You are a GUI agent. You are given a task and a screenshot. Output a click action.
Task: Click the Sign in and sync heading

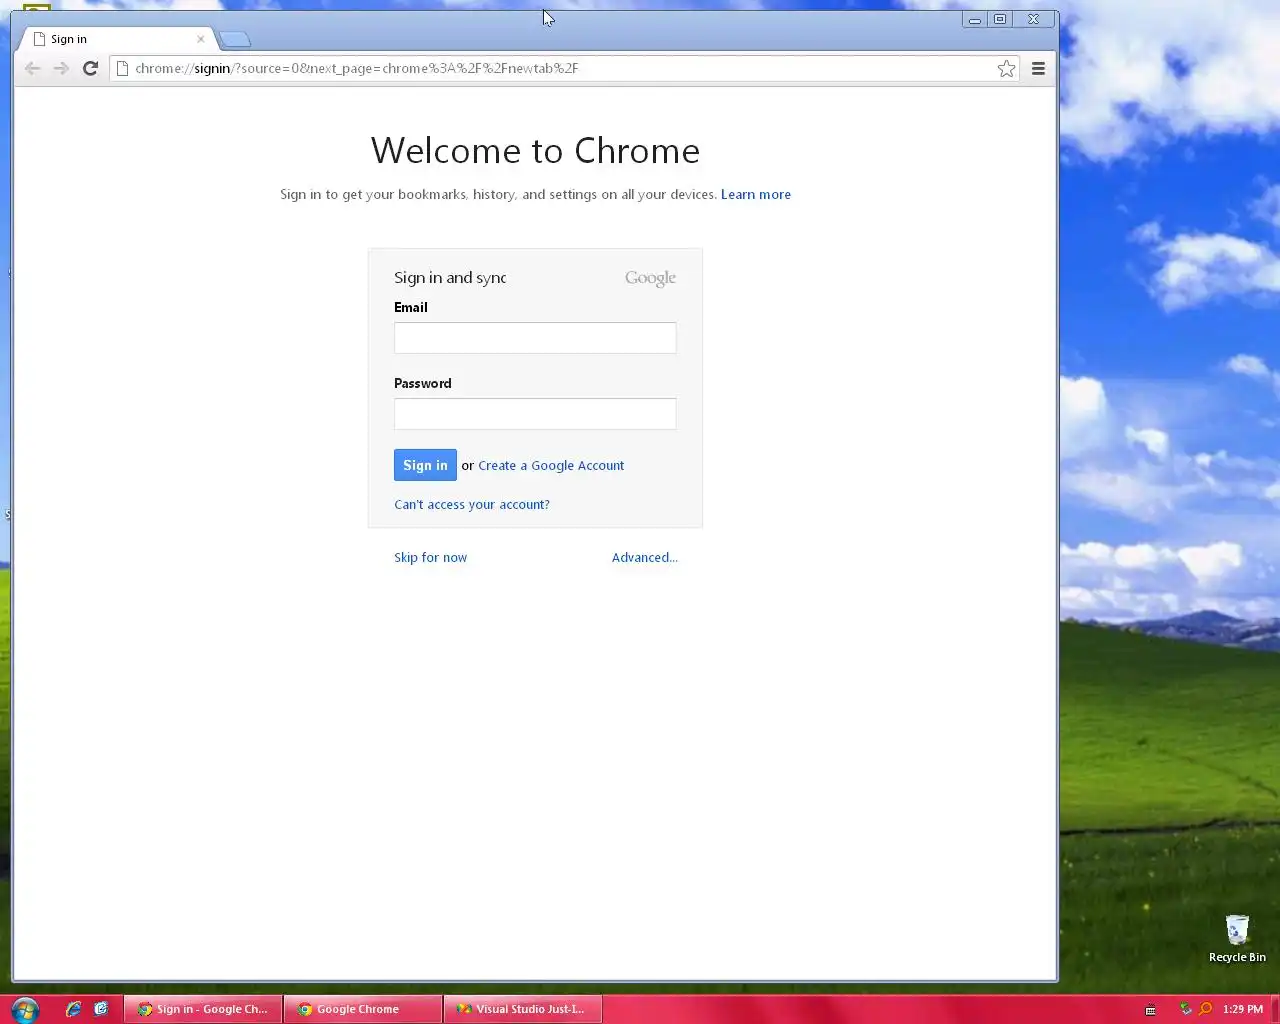coord(450,277)
